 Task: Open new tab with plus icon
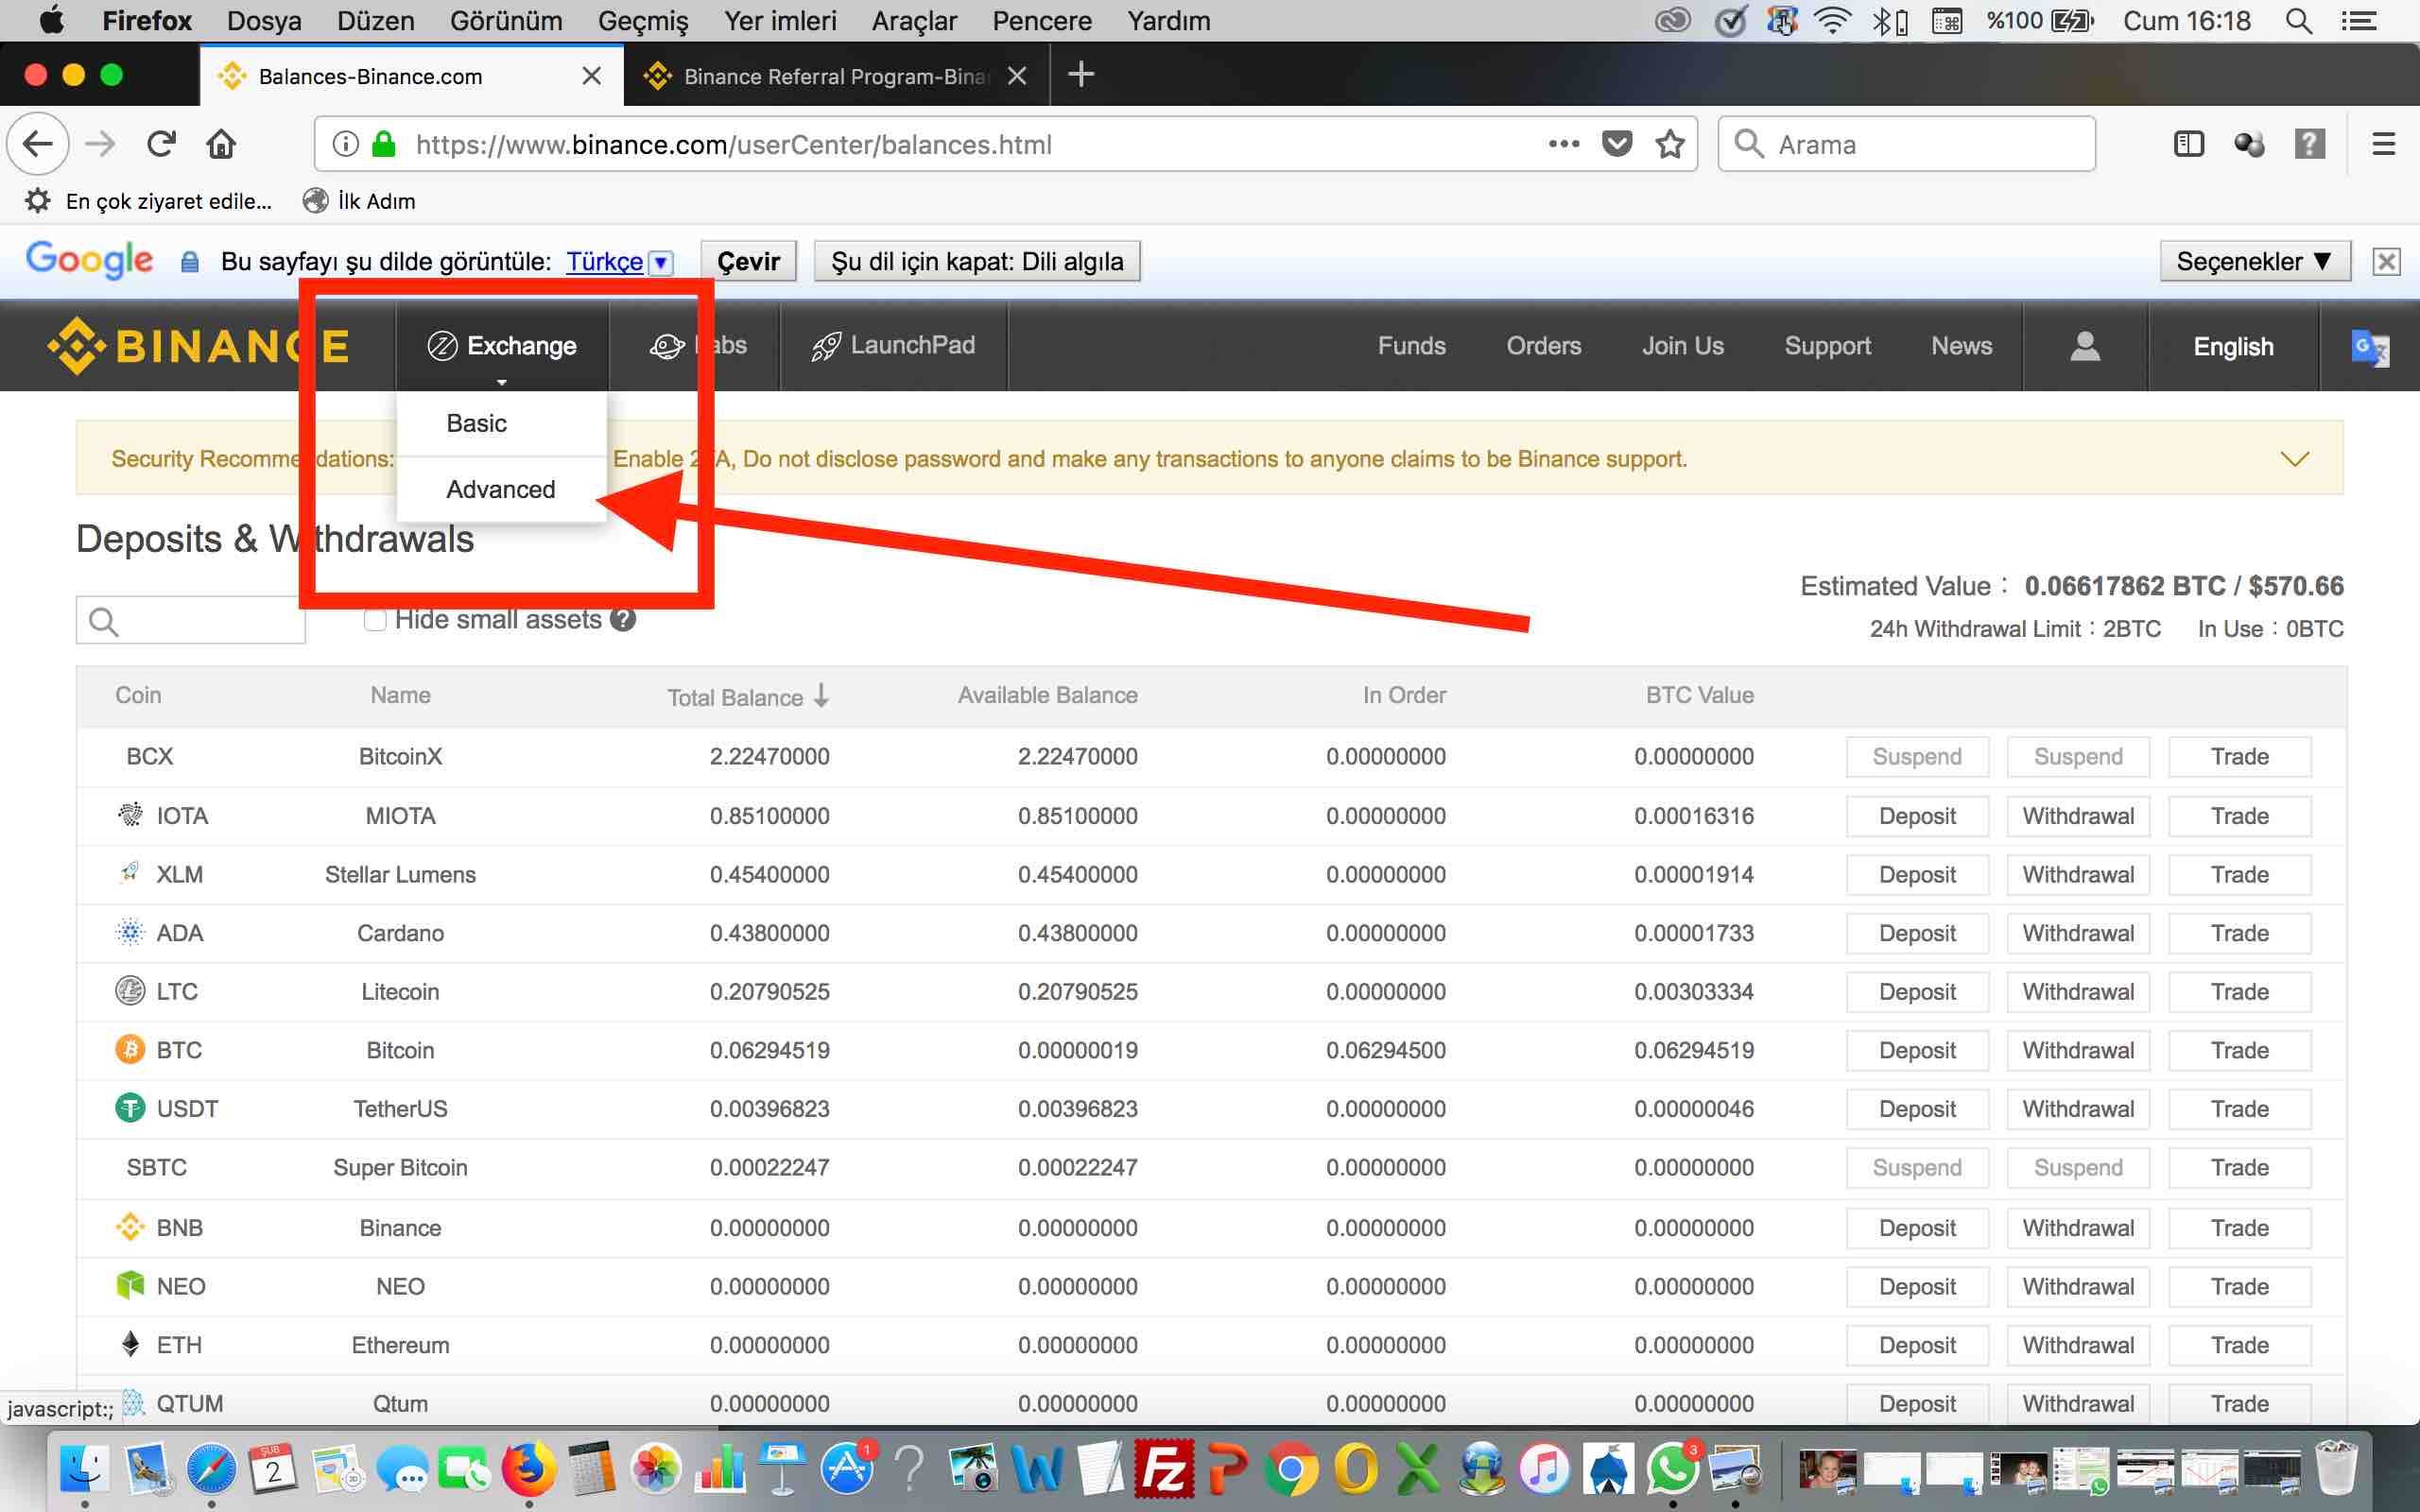pos(1081,75)
